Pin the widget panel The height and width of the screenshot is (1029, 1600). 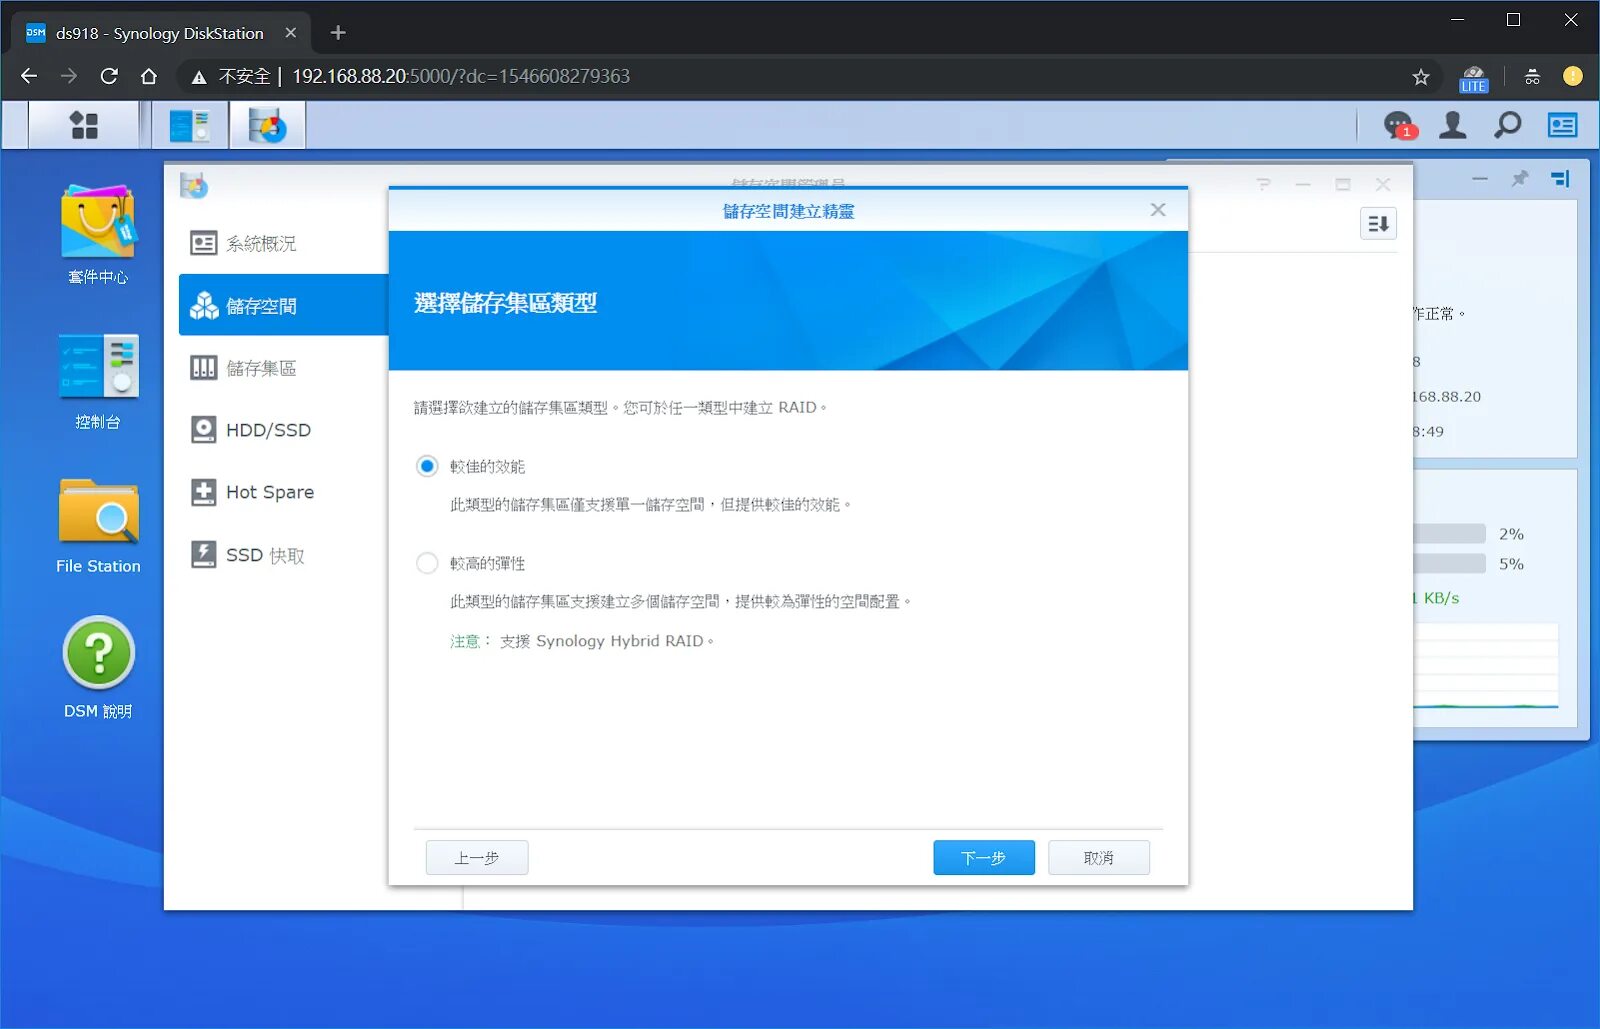pyautogui.click(x=1520, y=179)
